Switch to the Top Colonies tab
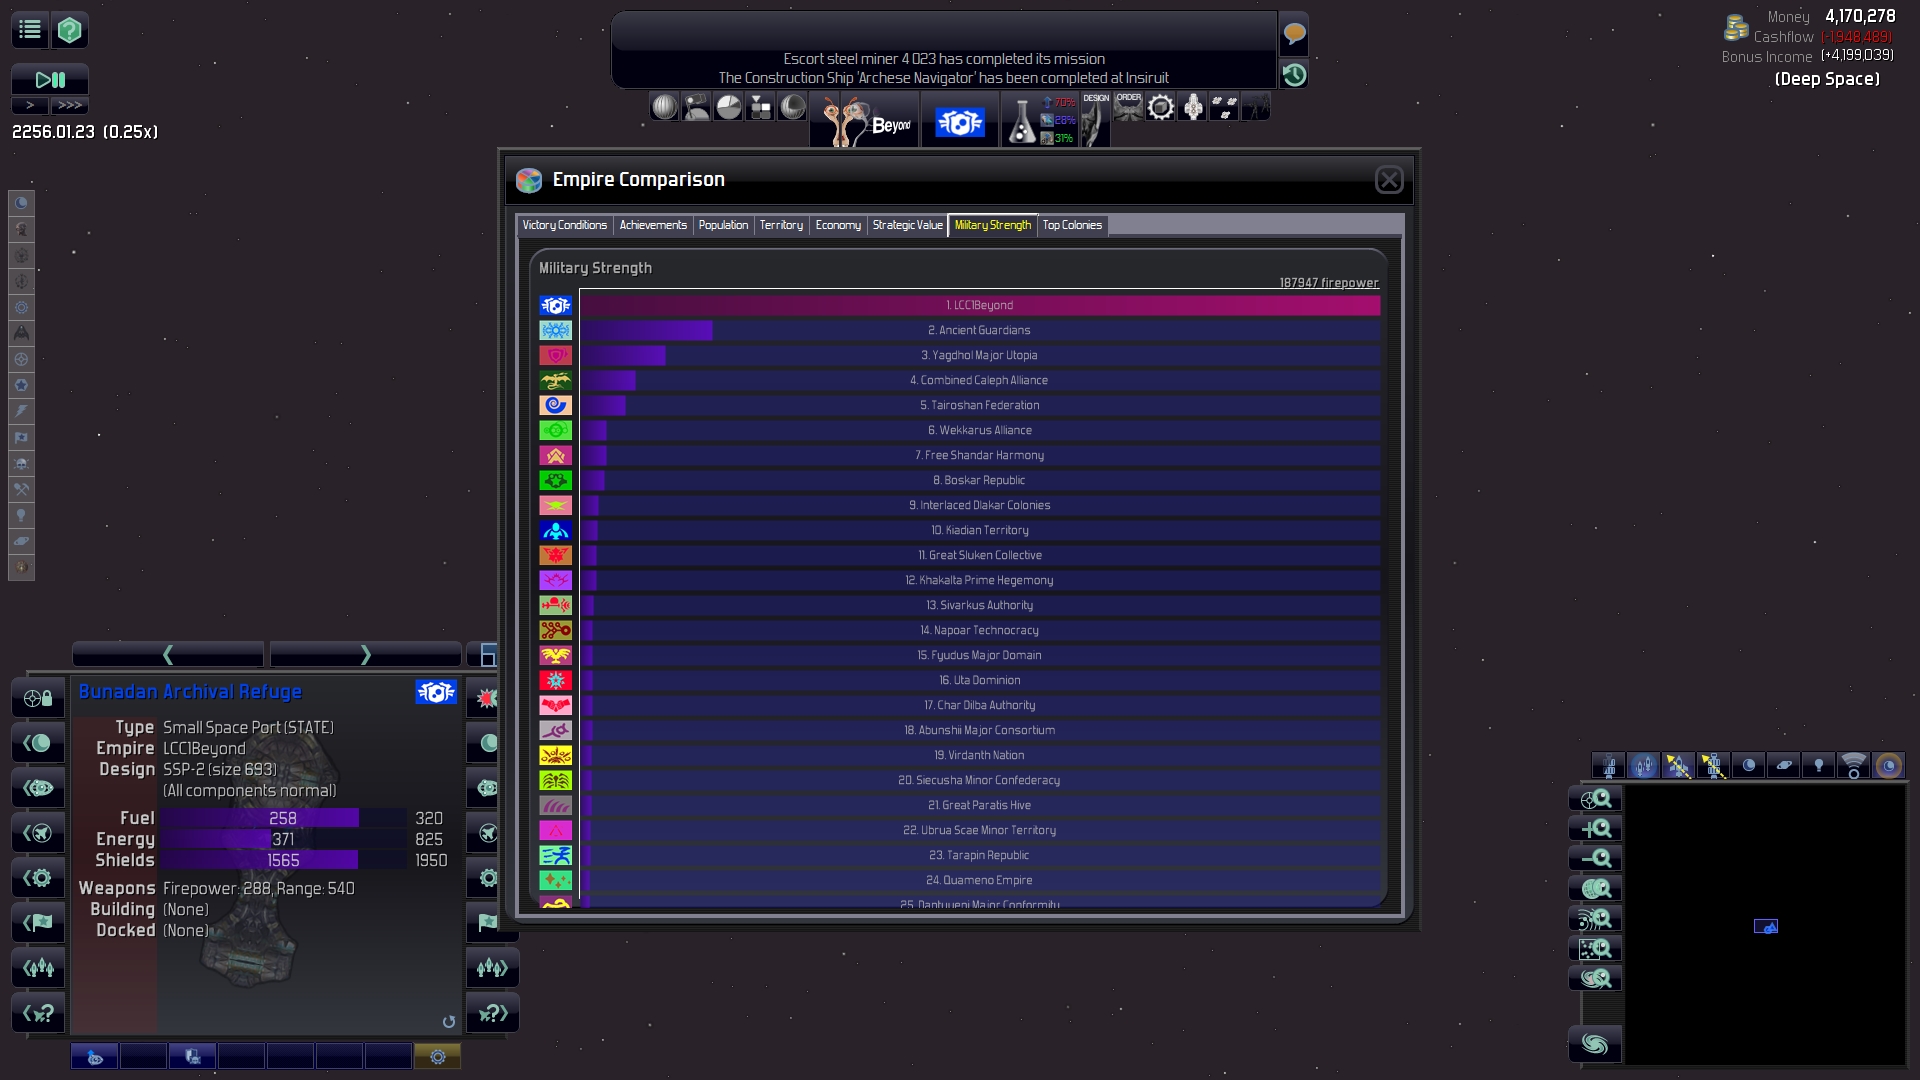Screen dimensions: 1920x1080 pos(1071,225)
